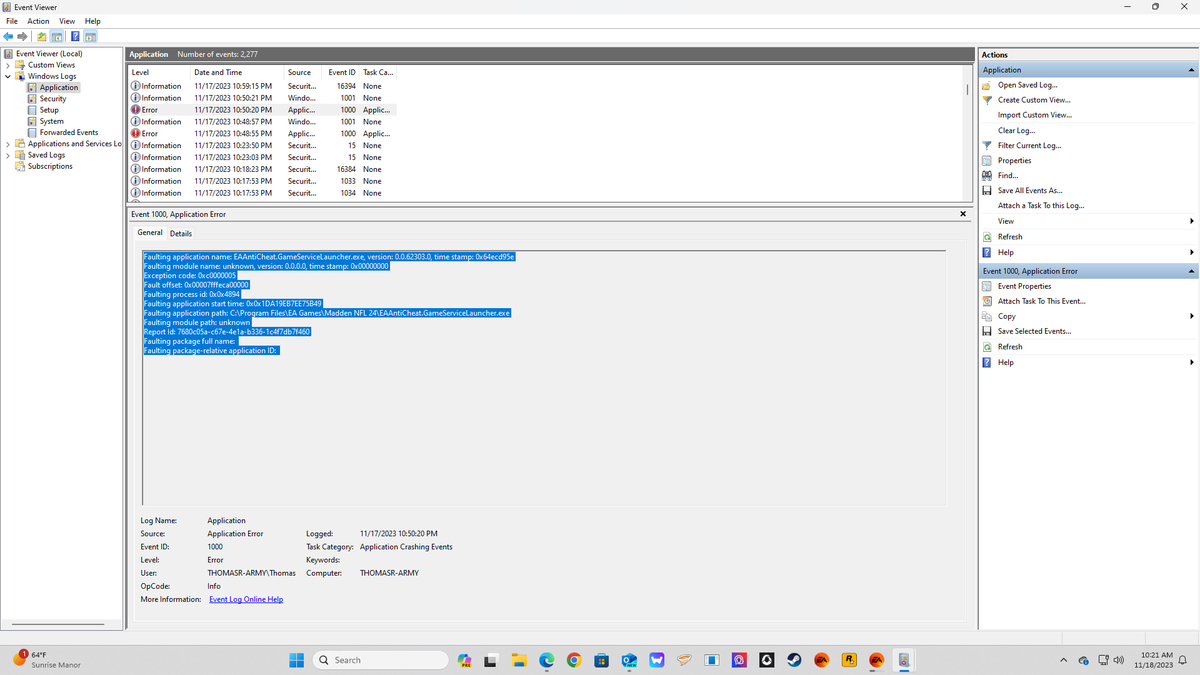Image resolution: width=1200 pixels, height=675 pixels.
Task: Collapse the Windows Logs tree node
Action: [8, 76]
